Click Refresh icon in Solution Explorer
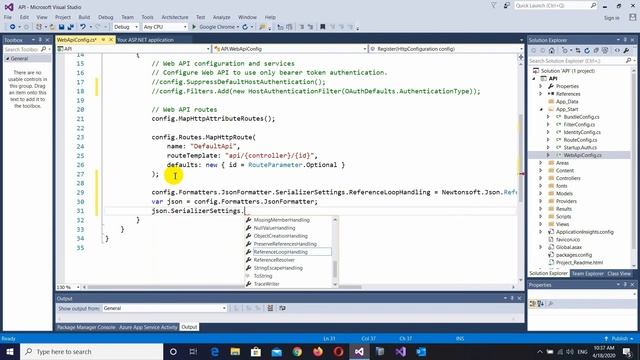The width and height of the screenshot is (640, 360). point(587,51)
